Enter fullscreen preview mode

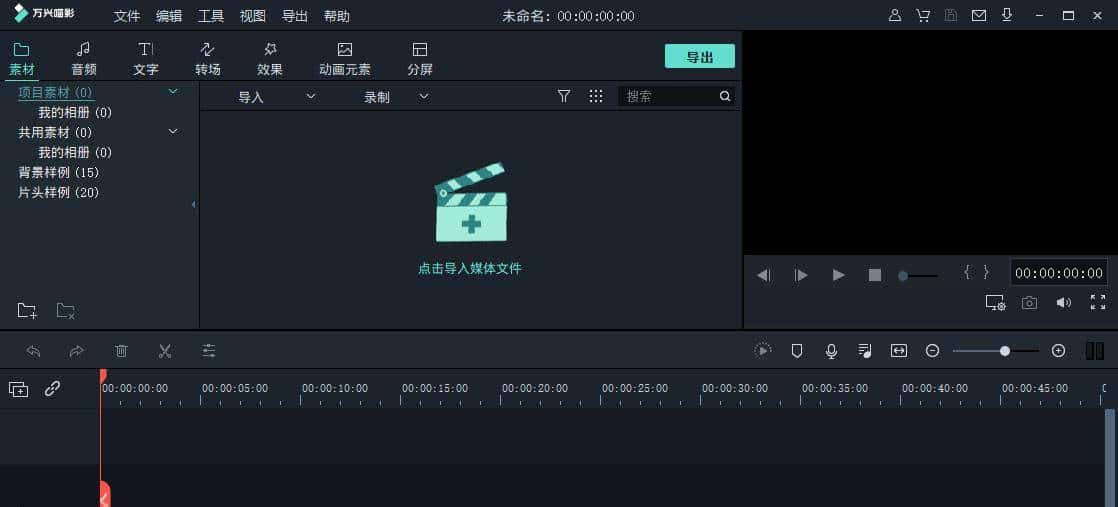(x=1098, y=302)
